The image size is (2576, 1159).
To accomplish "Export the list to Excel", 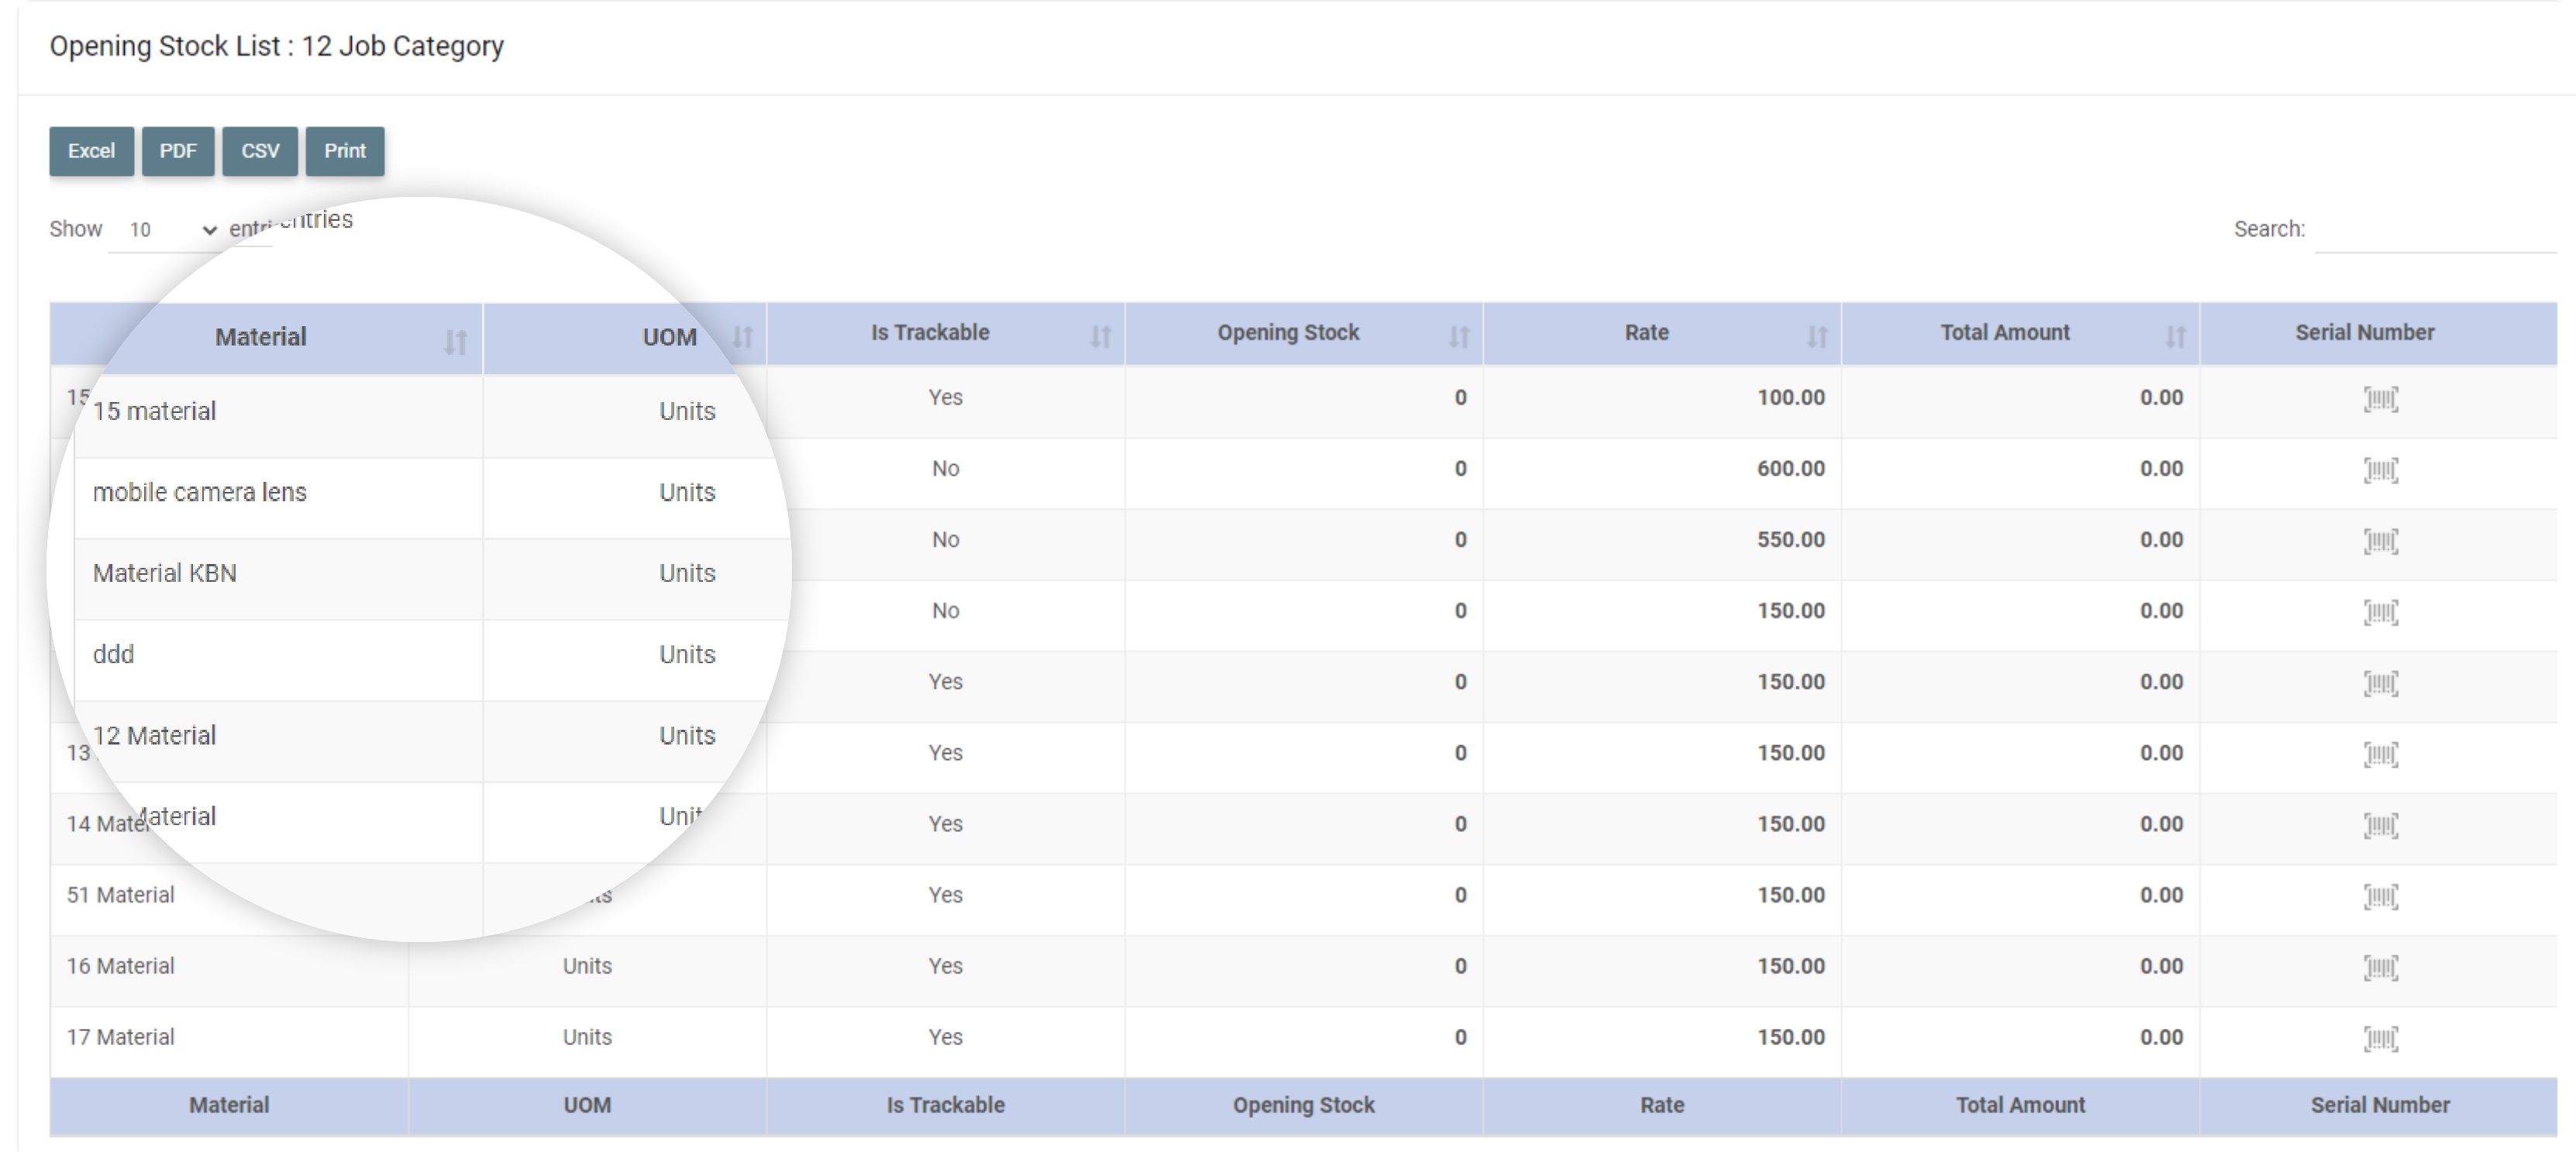I will click(x=91, y=151).
